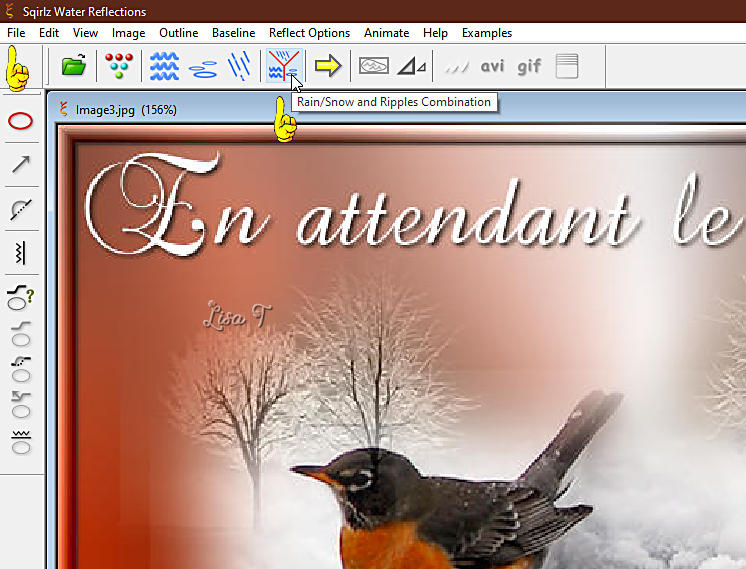Open the Baseline menu

pos(234,33)
